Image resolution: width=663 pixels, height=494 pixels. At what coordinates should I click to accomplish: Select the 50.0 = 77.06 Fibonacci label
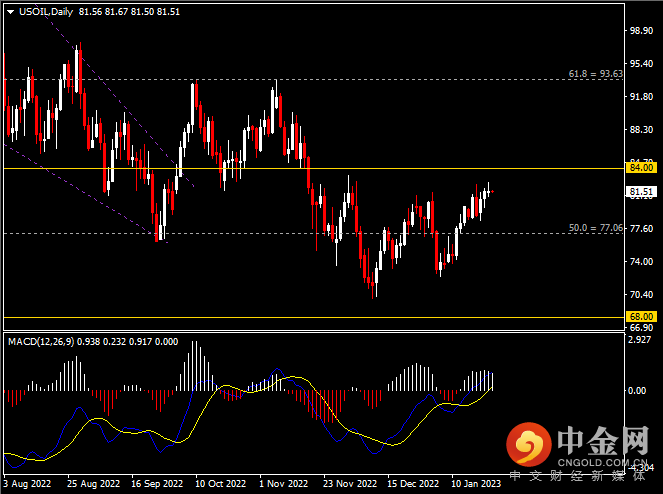[x=595, y=228]
